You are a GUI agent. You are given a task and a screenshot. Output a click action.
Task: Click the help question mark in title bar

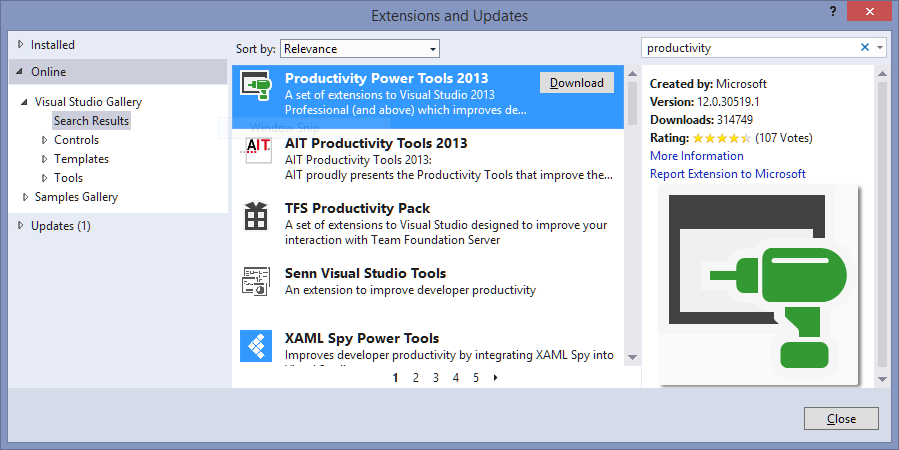click(x=832, y=11)
